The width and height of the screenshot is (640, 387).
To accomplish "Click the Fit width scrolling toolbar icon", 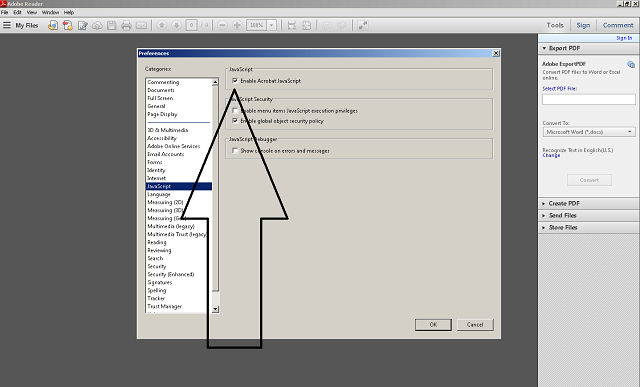I will 292,25.
